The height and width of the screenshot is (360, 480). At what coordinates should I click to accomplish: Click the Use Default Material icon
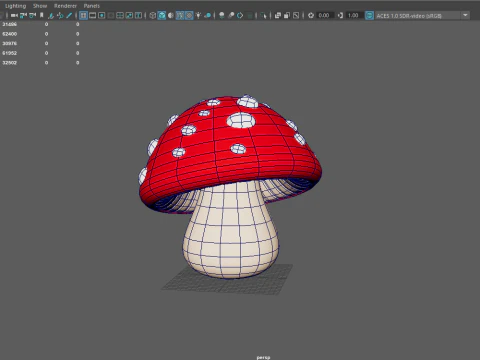tap(171, 15)
